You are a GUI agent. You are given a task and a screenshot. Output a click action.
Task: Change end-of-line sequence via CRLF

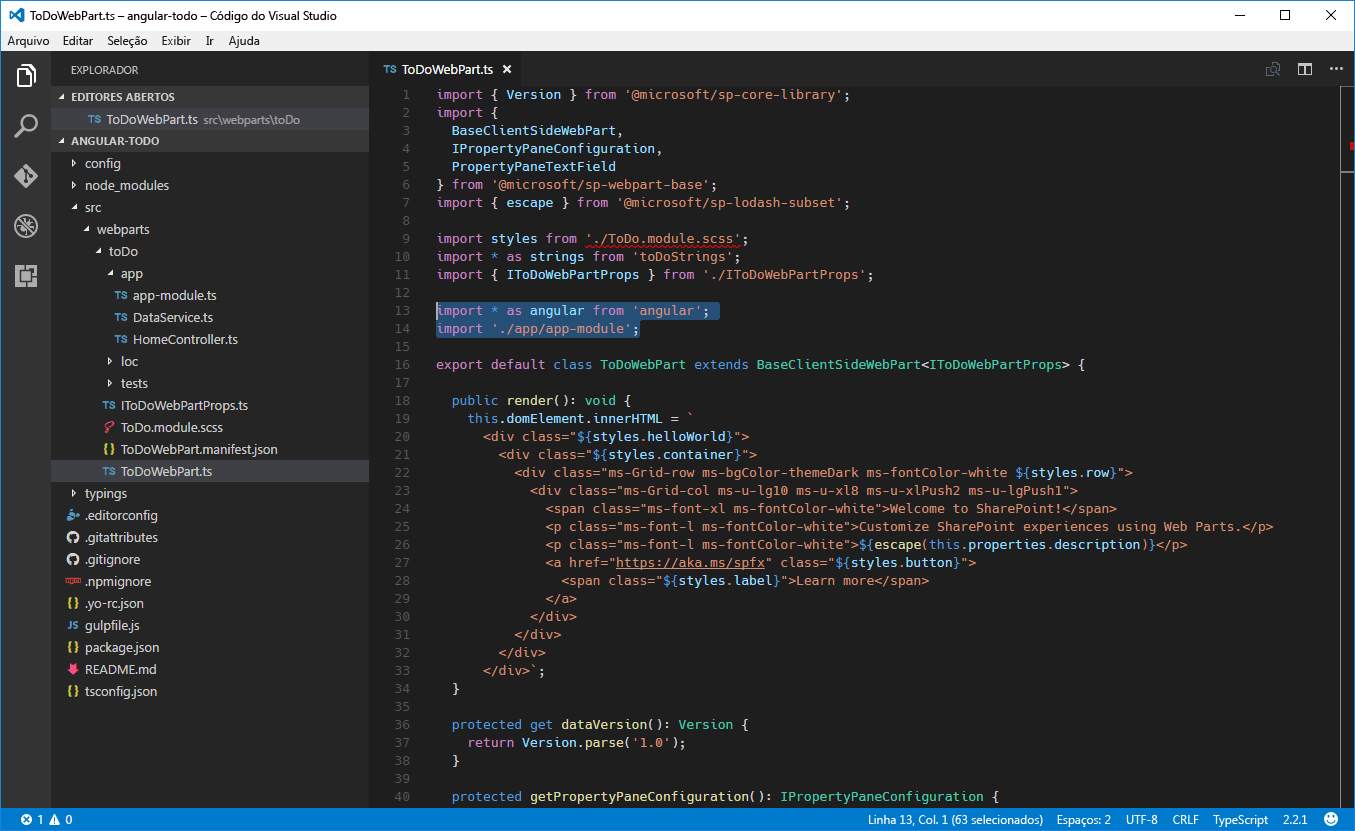(1186, 819)
